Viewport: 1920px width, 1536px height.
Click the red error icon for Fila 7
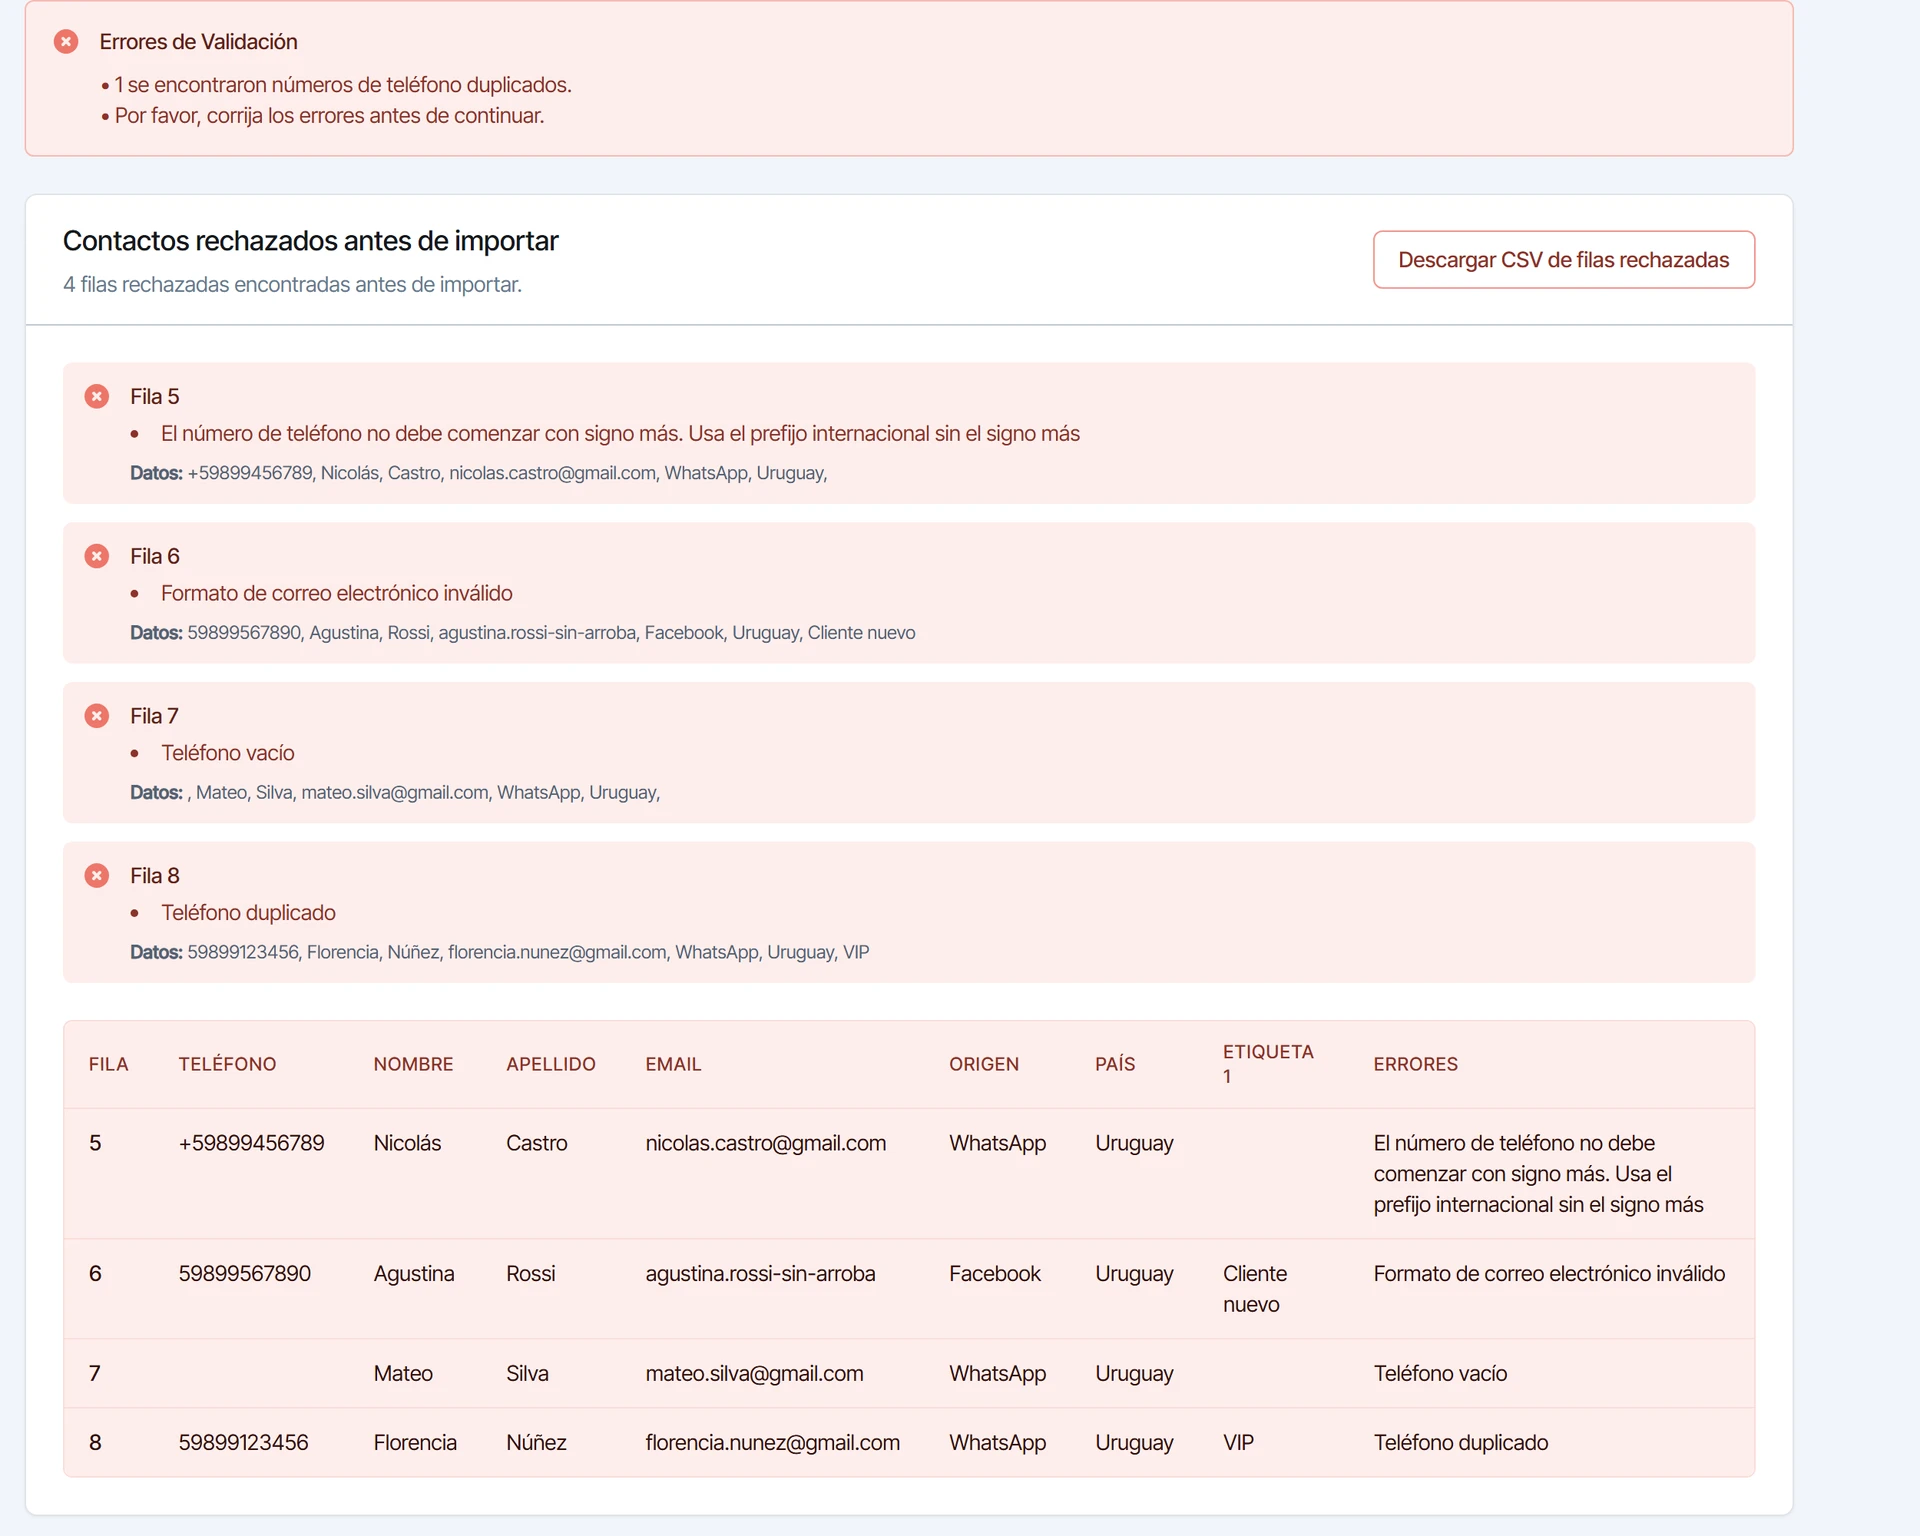pyautogui.click(x=97, y=717)
